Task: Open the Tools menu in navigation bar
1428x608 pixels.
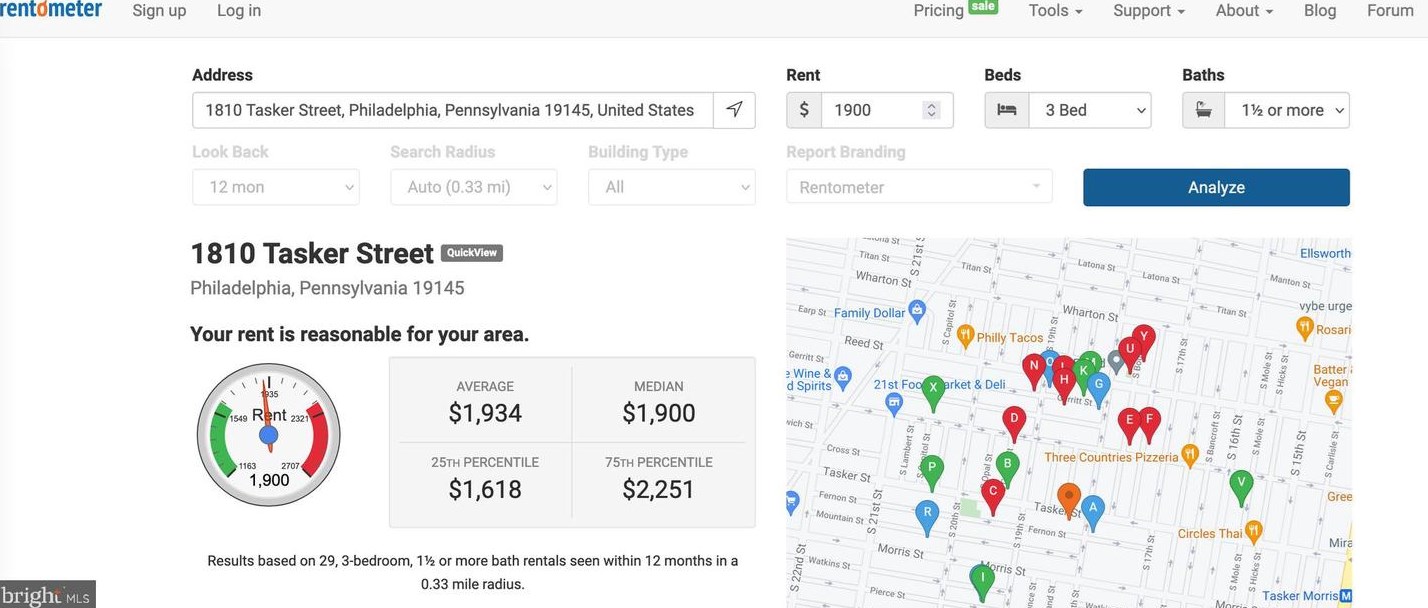Action: [1055, 11]
